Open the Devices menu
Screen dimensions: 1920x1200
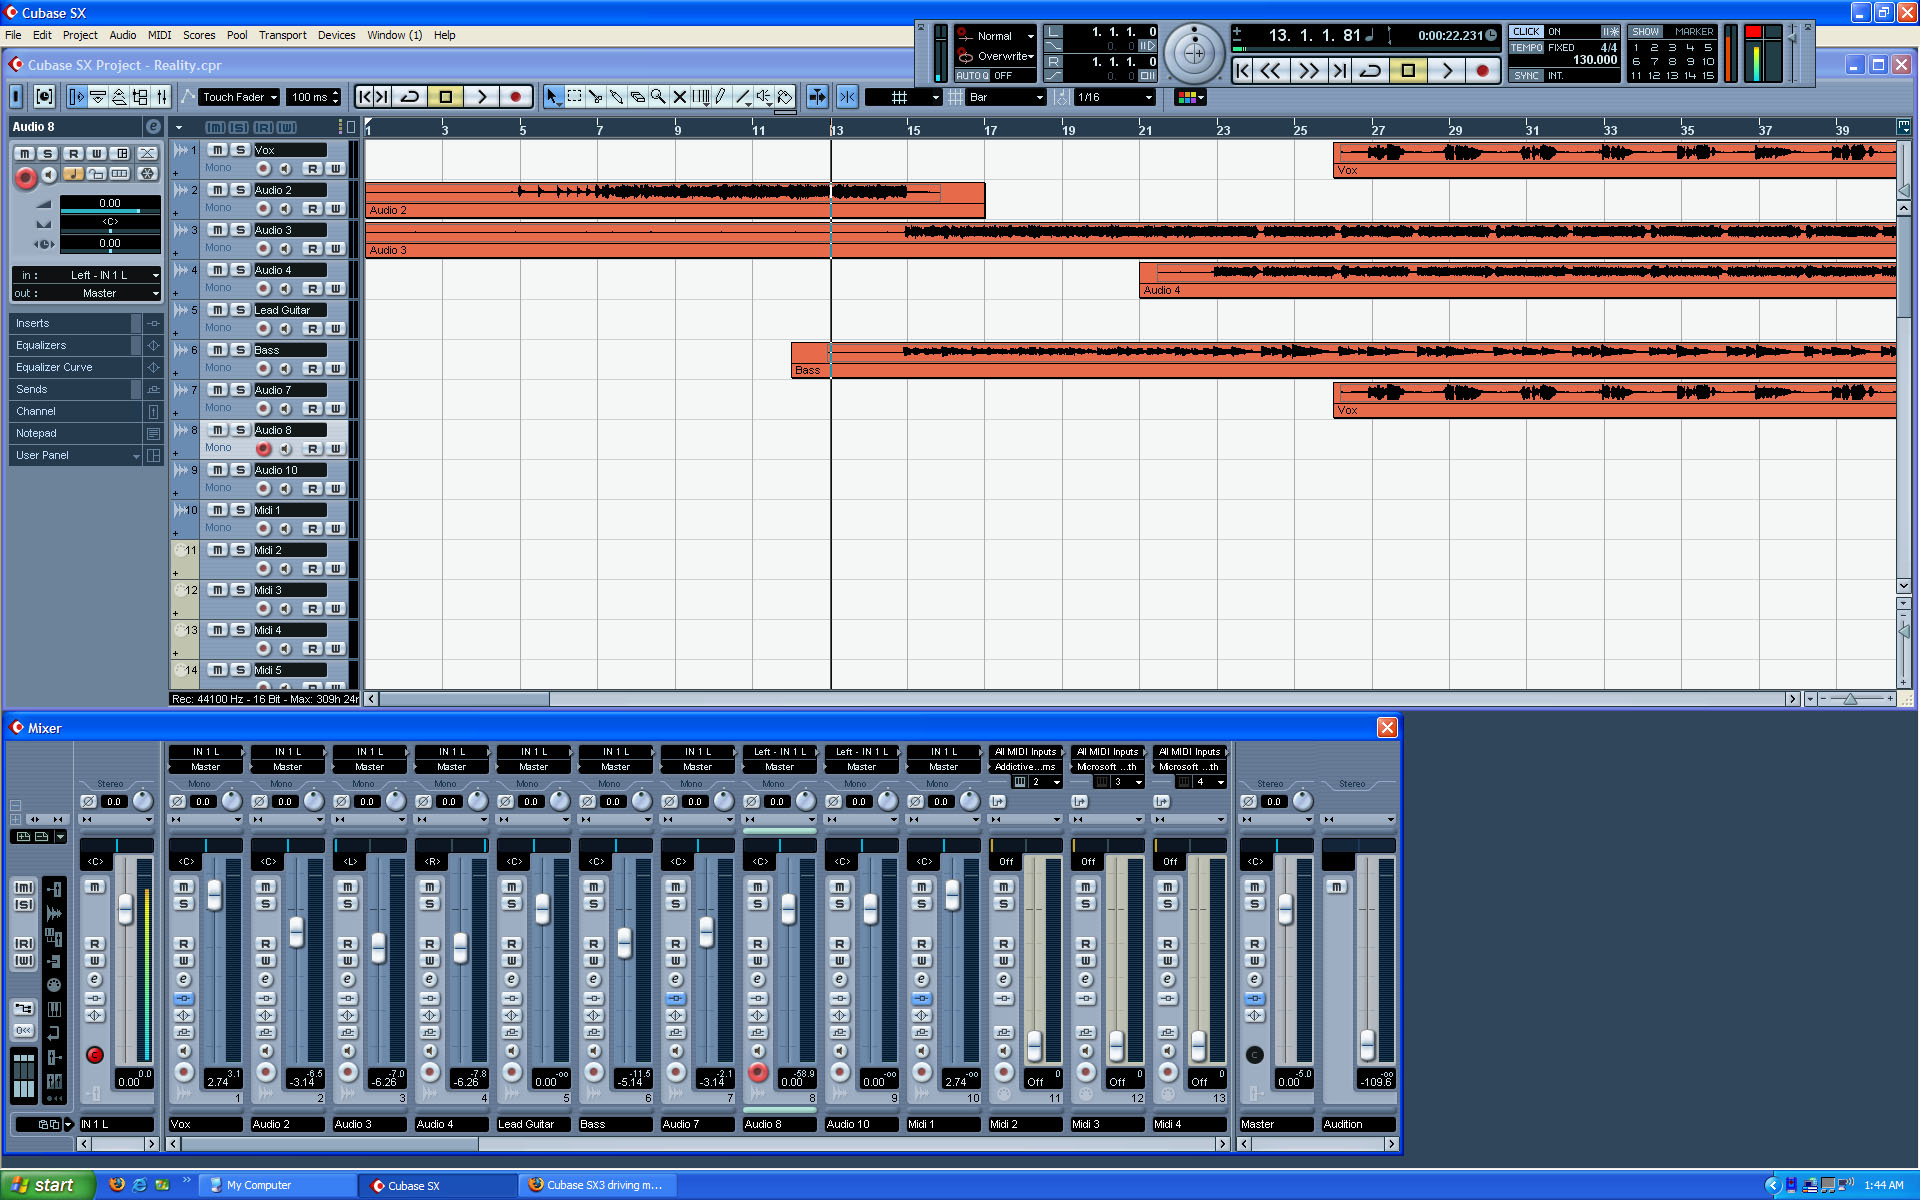(x=336, y=35)
